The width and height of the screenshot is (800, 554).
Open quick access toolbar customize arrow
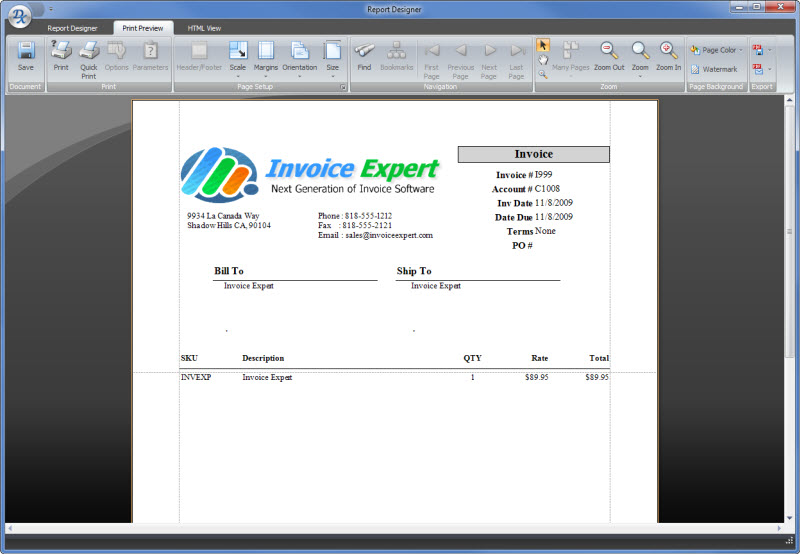[x=51, y=9]
